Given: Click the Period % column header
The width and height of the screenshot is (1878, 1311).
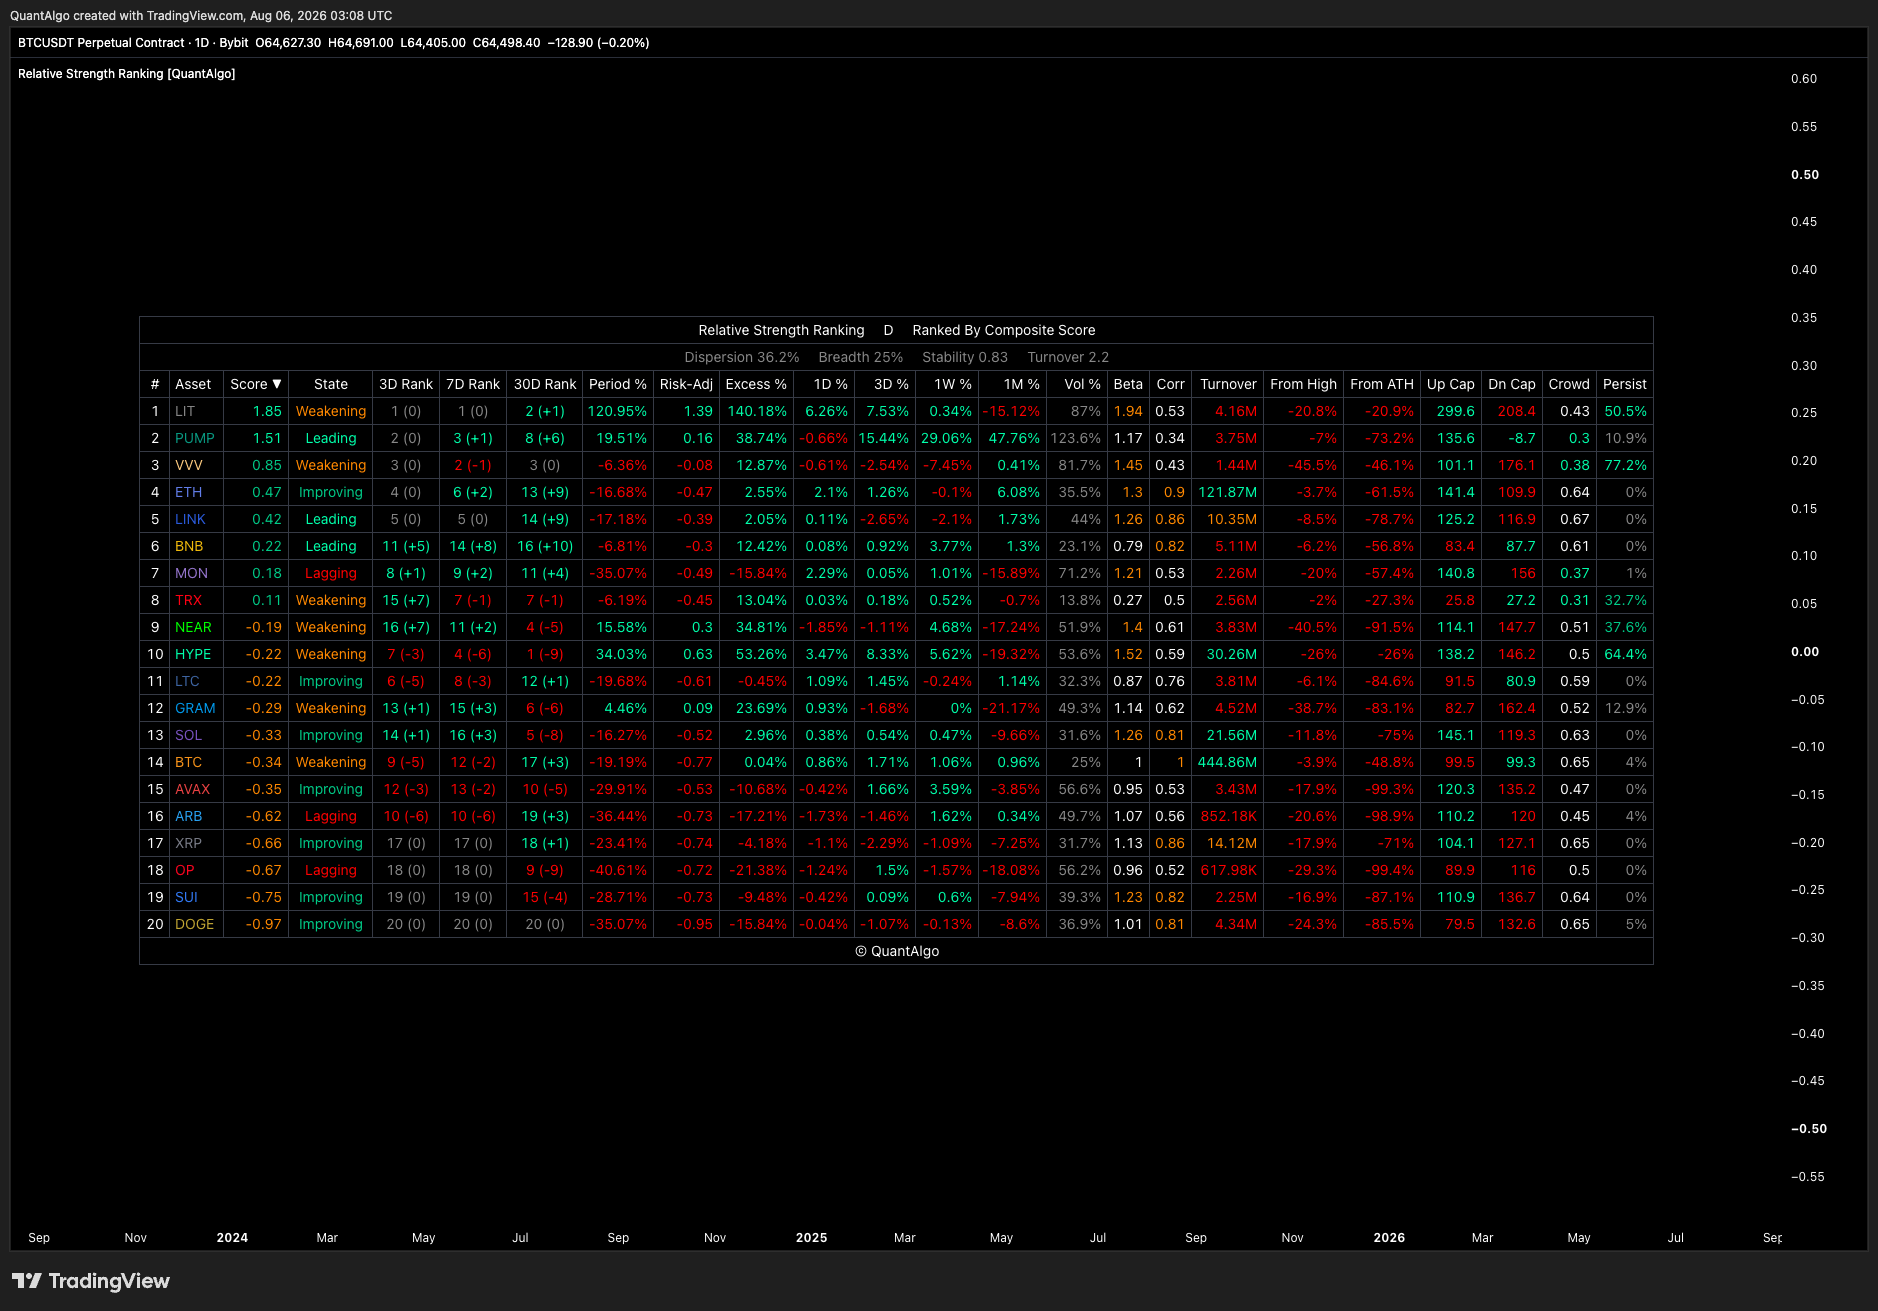Looking at the screenshot, I should [618, 384].
